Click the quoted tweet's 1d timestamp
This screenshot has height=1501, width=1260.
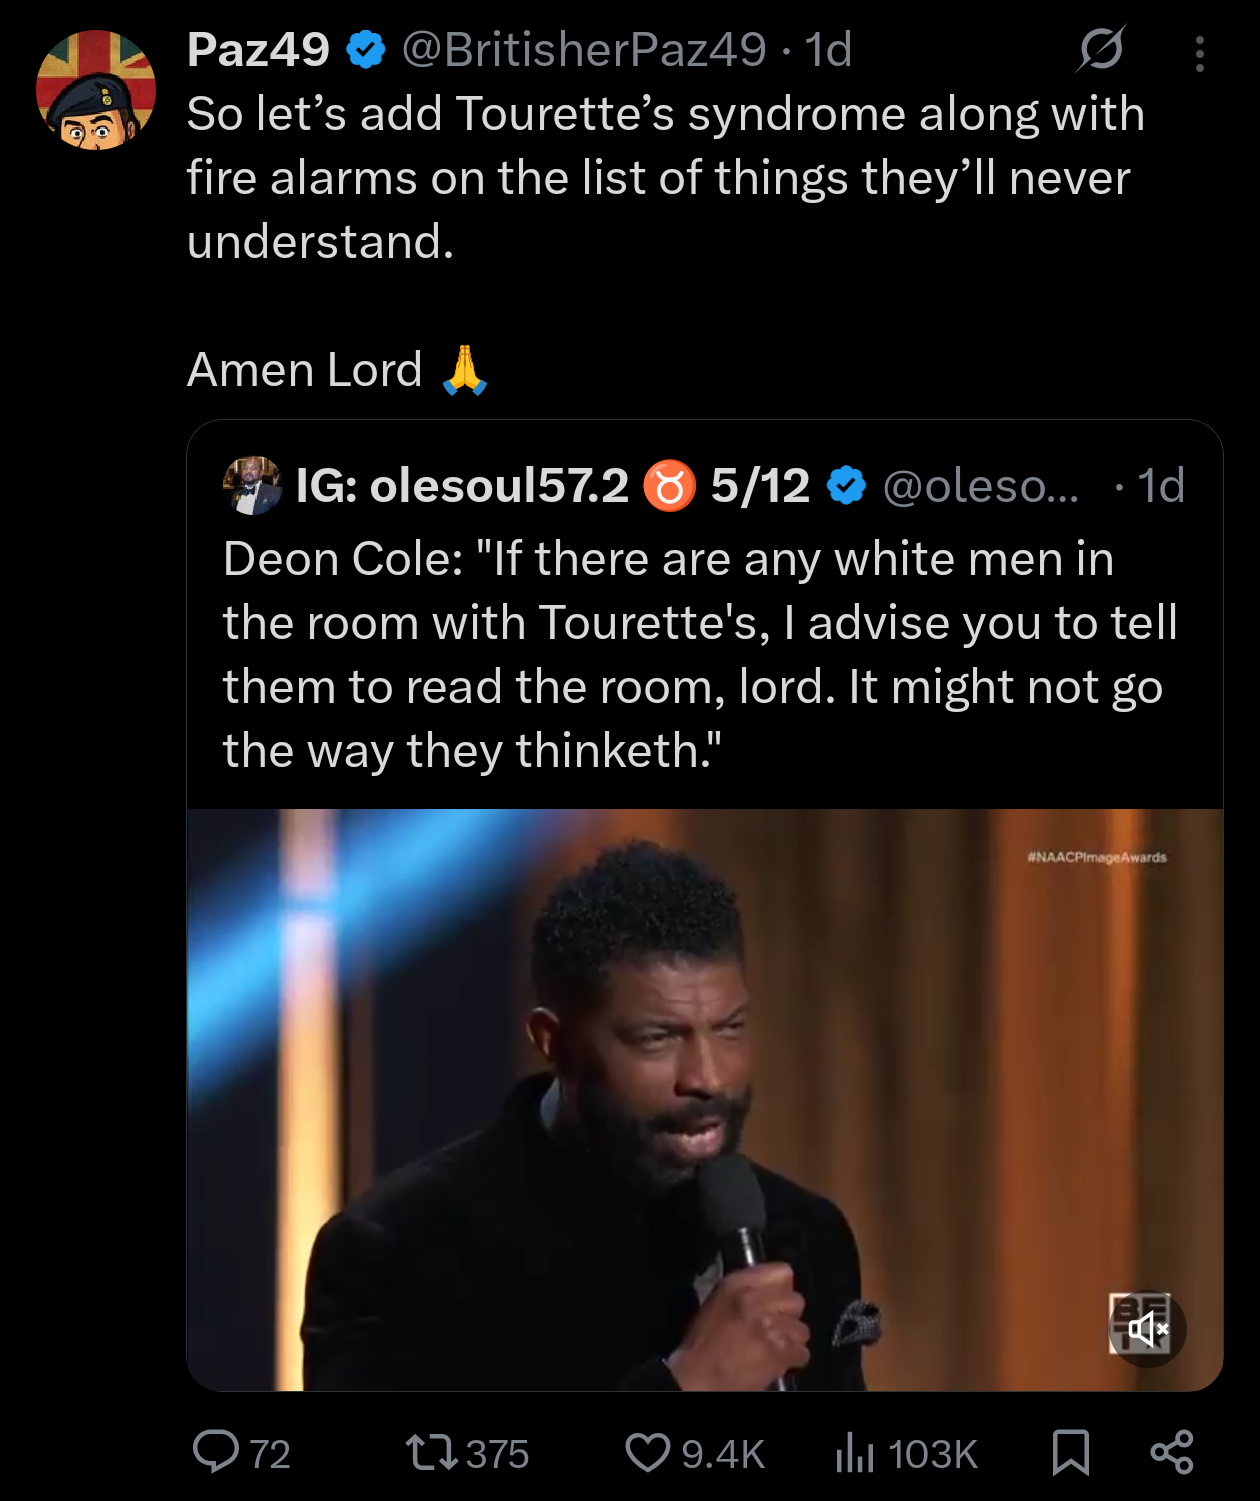[1160, 486]
